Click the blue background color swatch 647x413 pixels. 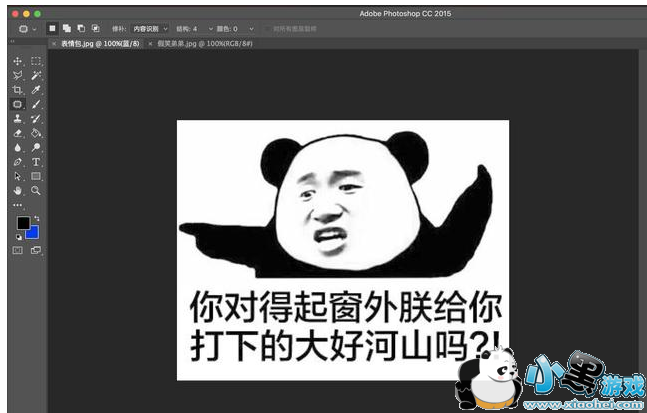click(34, 233)
